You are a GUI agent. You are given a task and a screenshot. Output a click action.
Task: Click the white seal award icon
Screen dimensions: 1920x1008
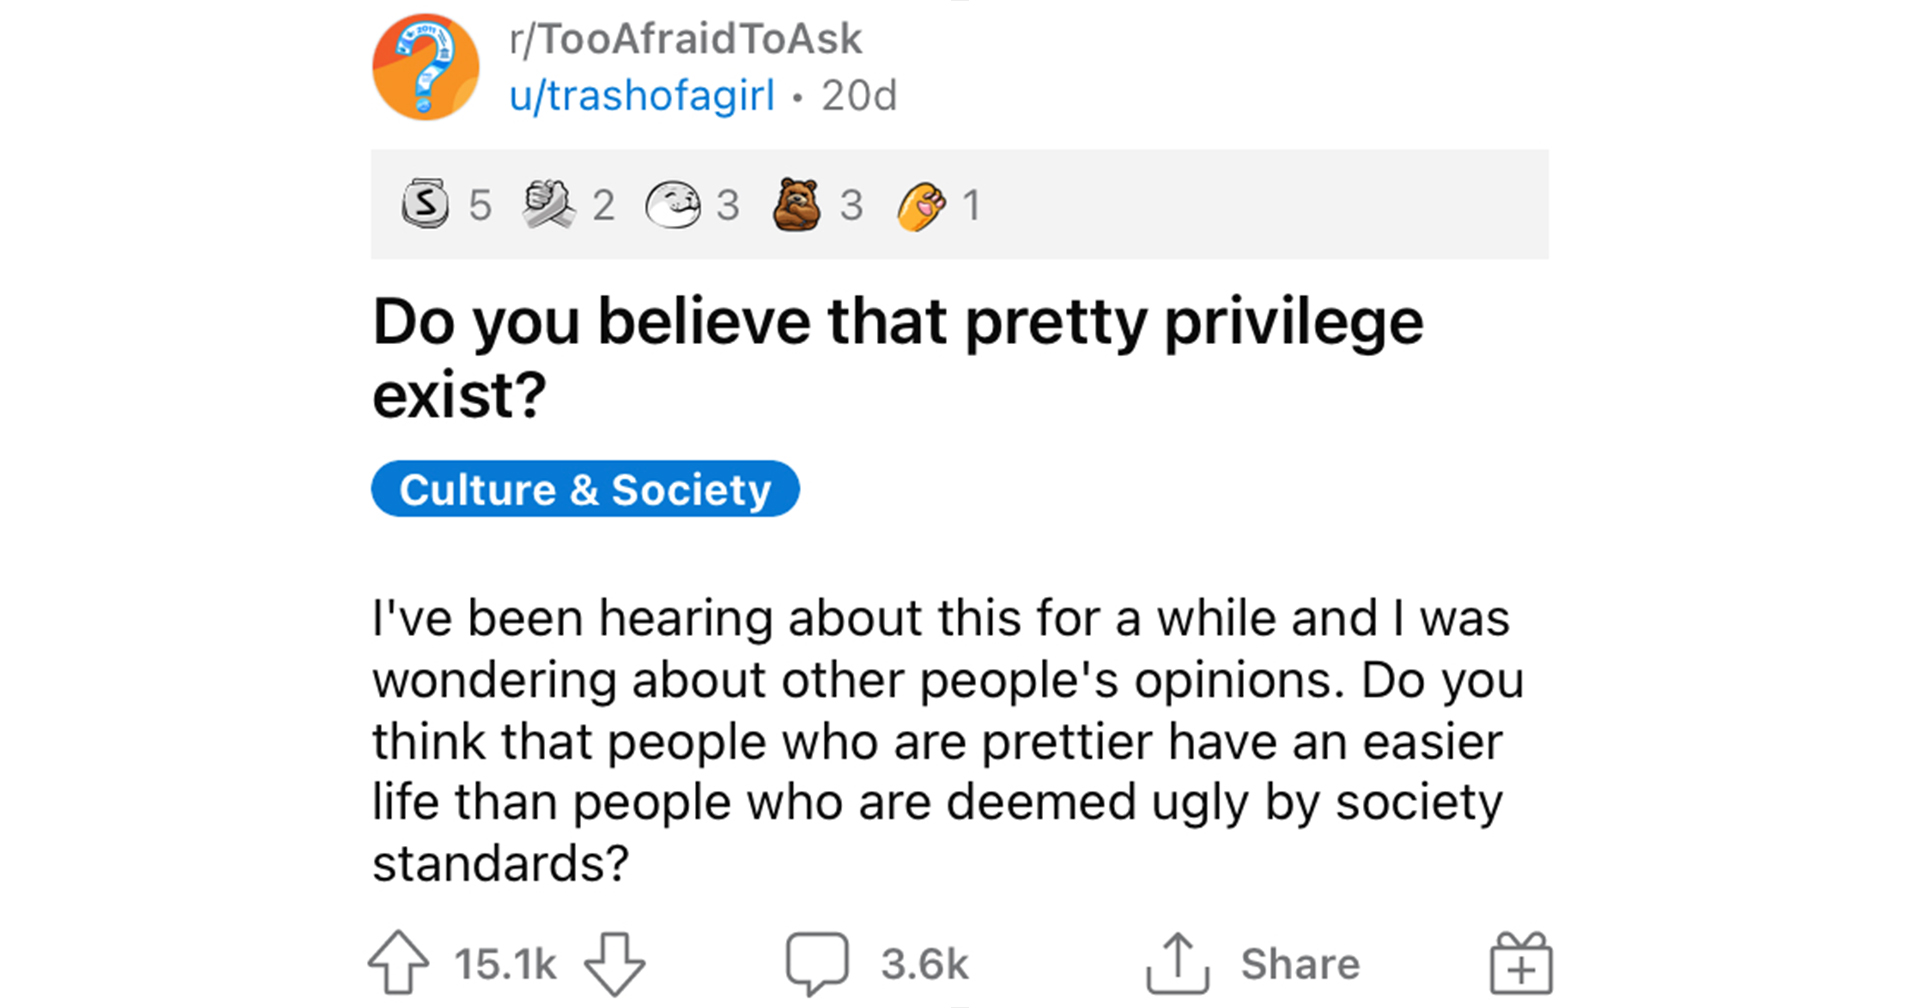[x=672, y=204]
